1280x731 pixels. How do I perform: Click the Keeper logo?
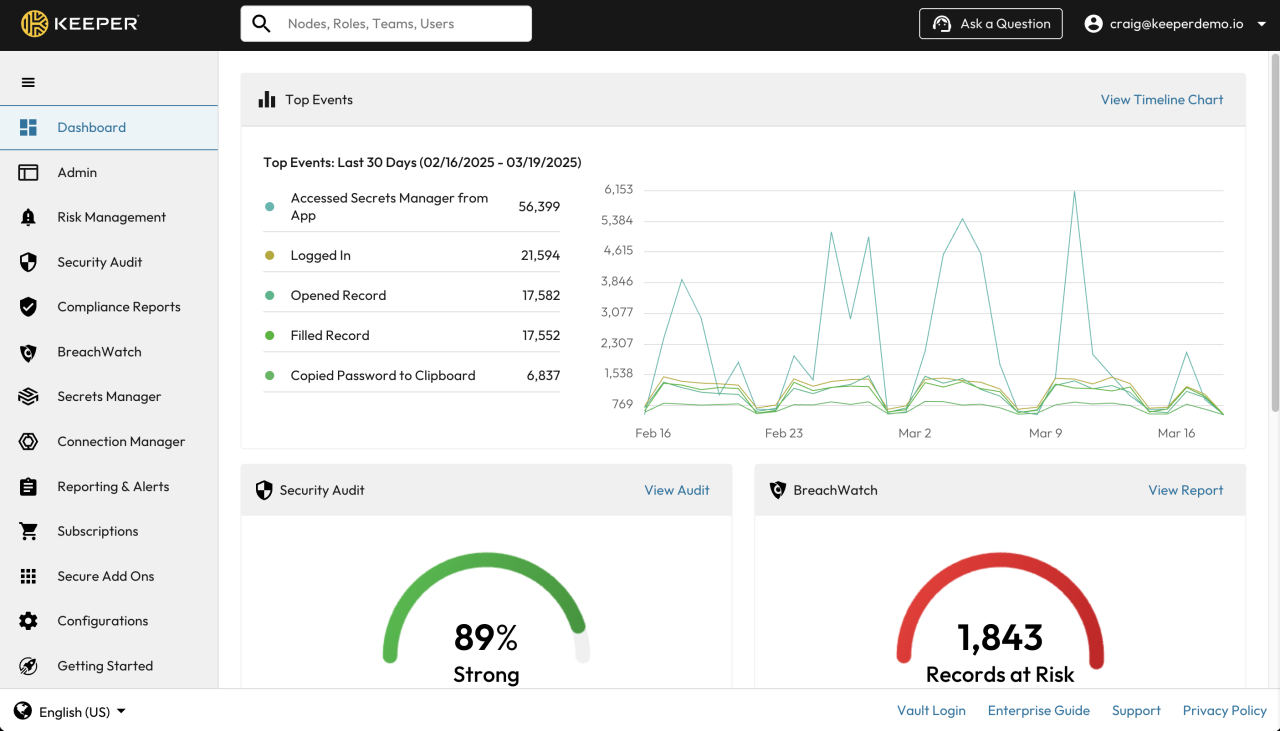click(x=80, y=24)
